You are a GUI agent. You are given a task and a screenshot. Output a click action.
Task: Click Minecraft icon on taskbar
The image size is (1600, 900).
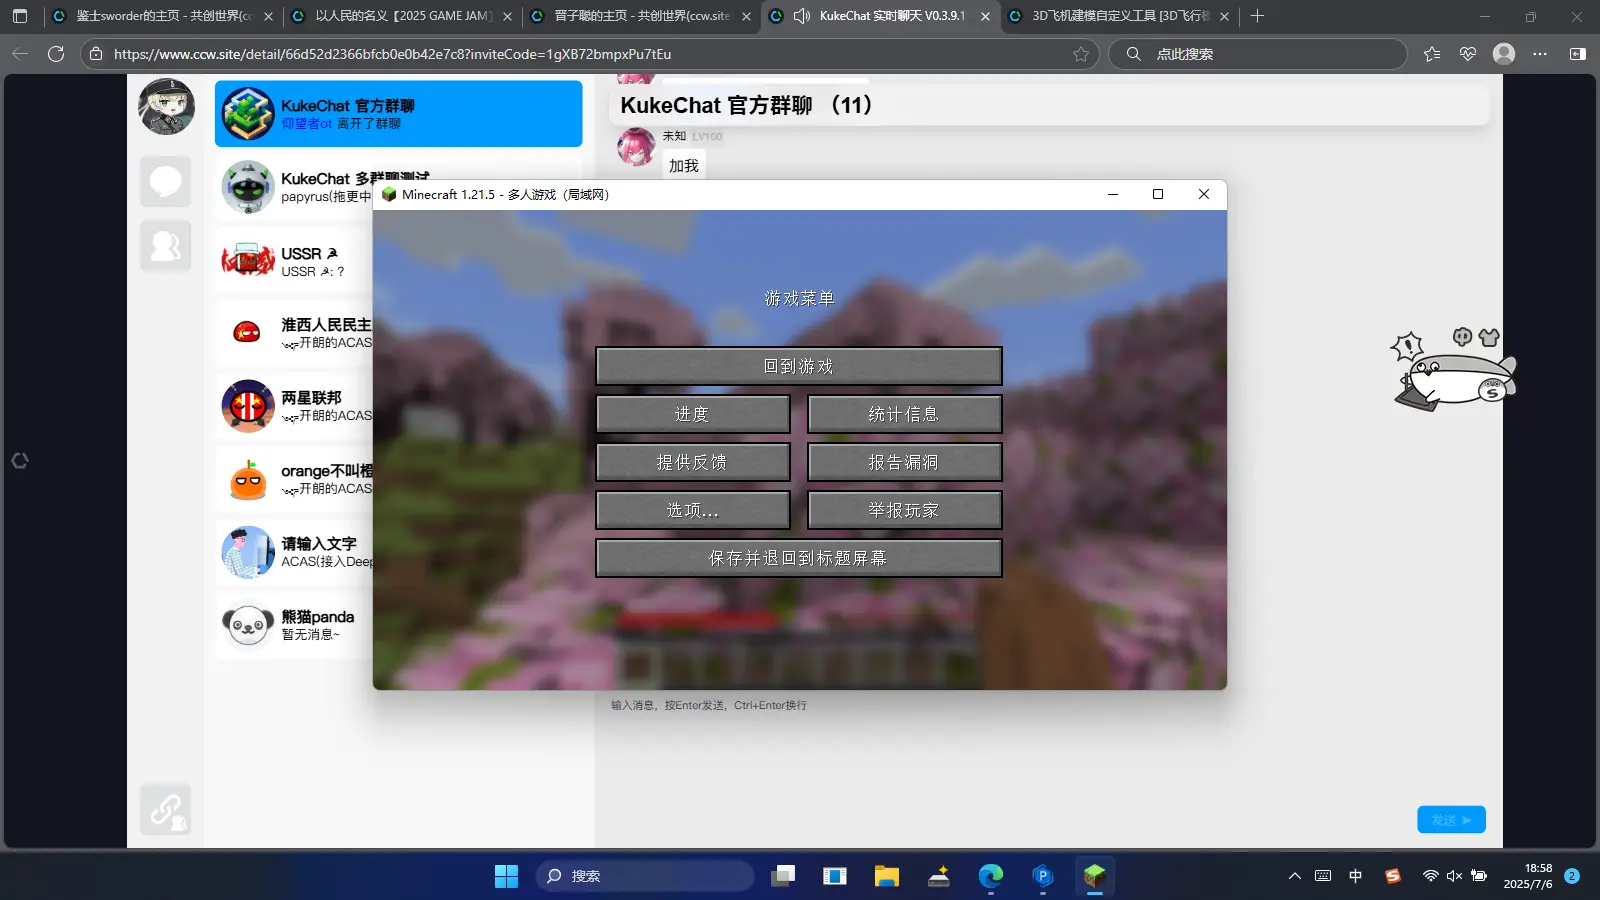tap(1095, 876)
